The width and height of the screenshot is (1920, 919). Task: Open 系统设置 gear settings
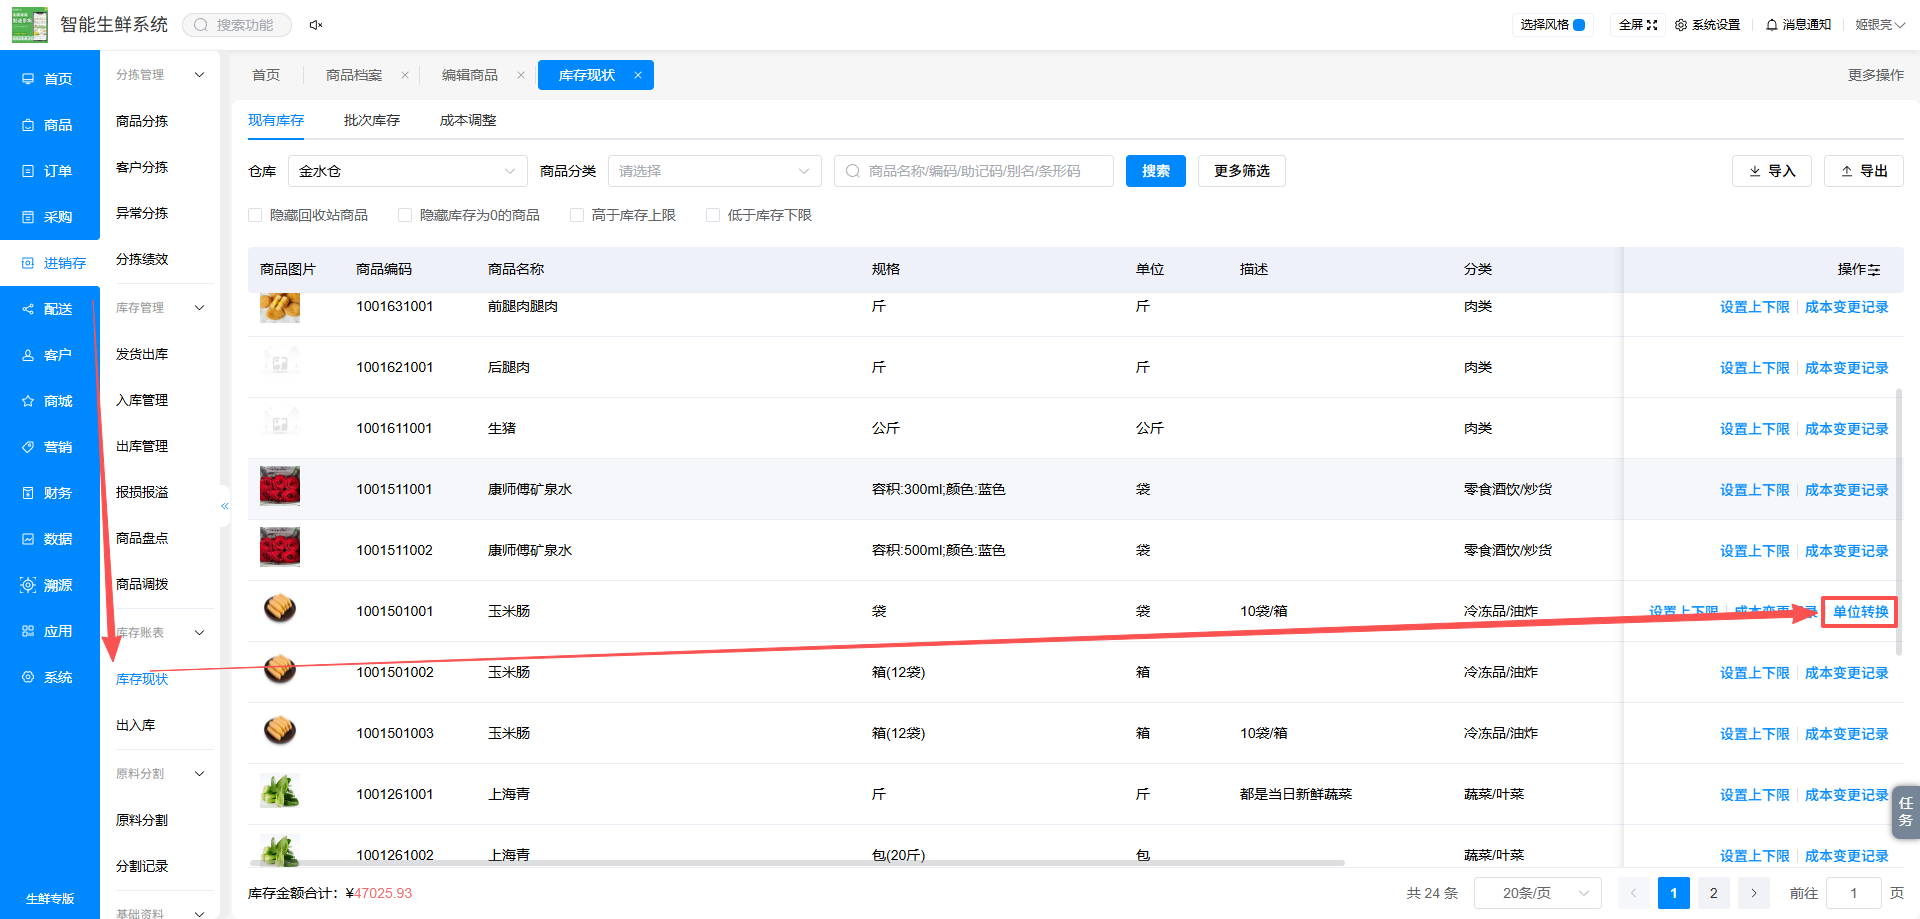coord(1707,25)
